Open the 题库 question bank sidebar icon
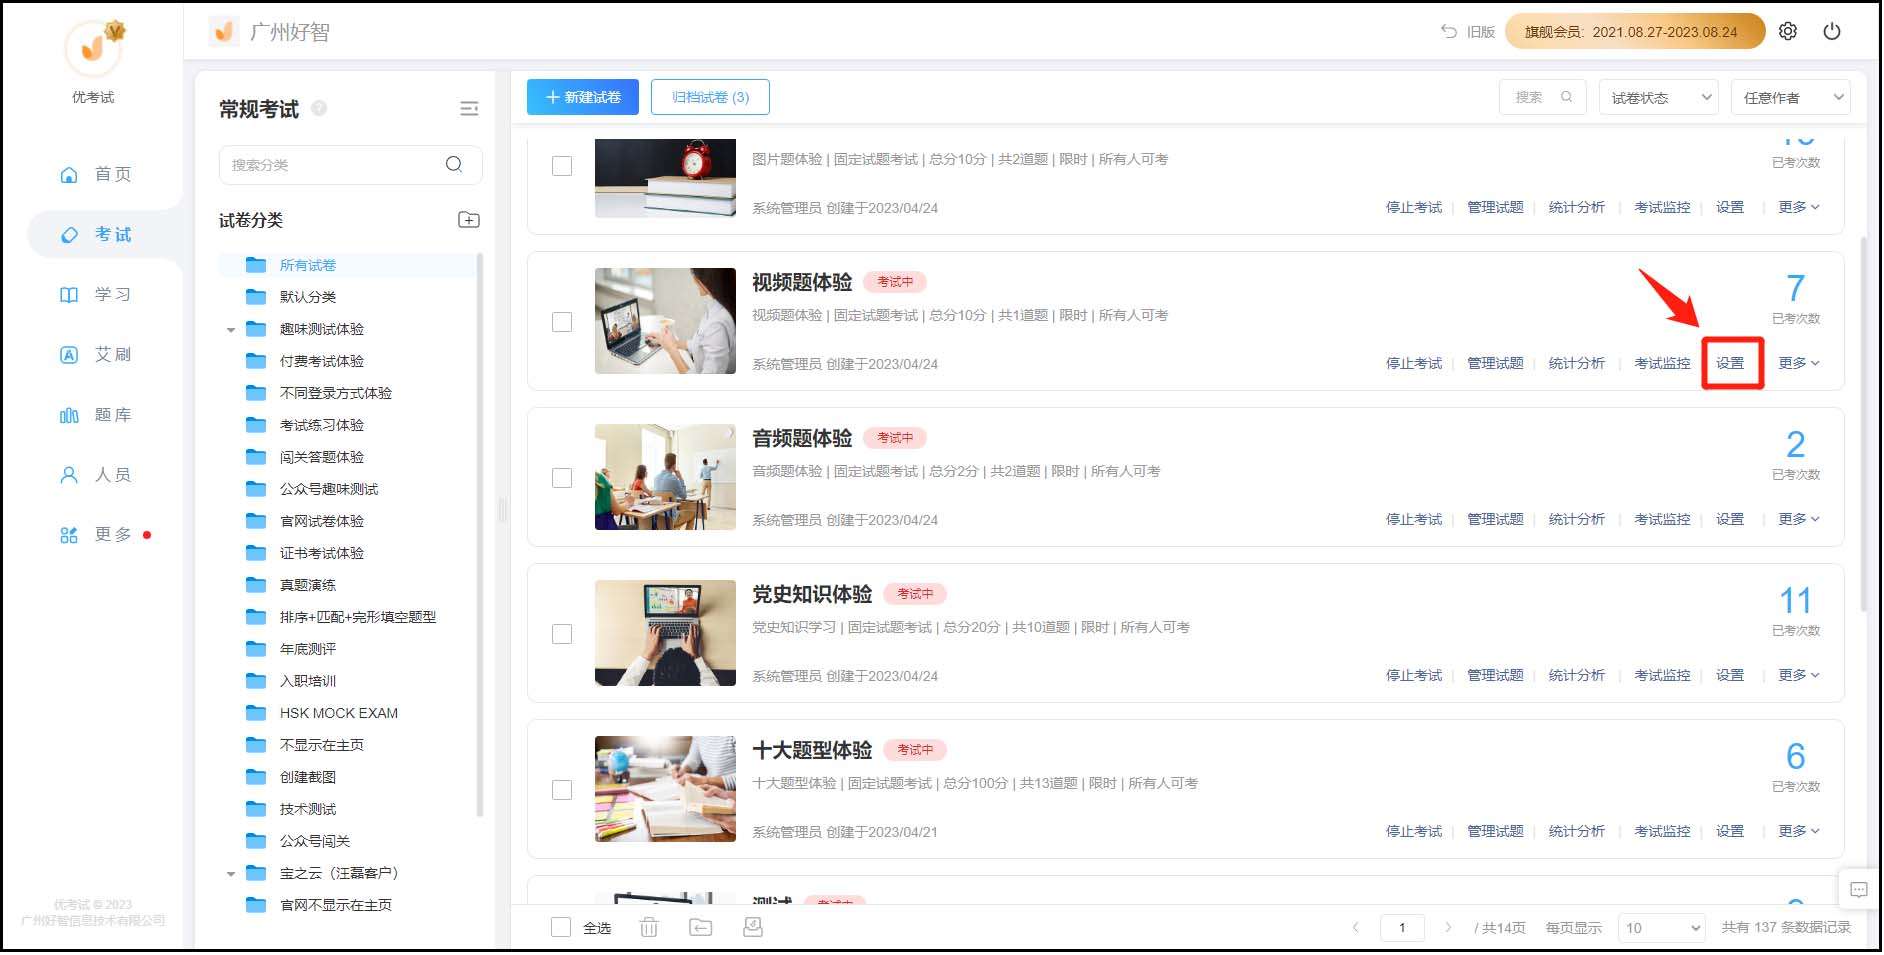The width and height of the screenshot is (1884, 955). (97, 414)
